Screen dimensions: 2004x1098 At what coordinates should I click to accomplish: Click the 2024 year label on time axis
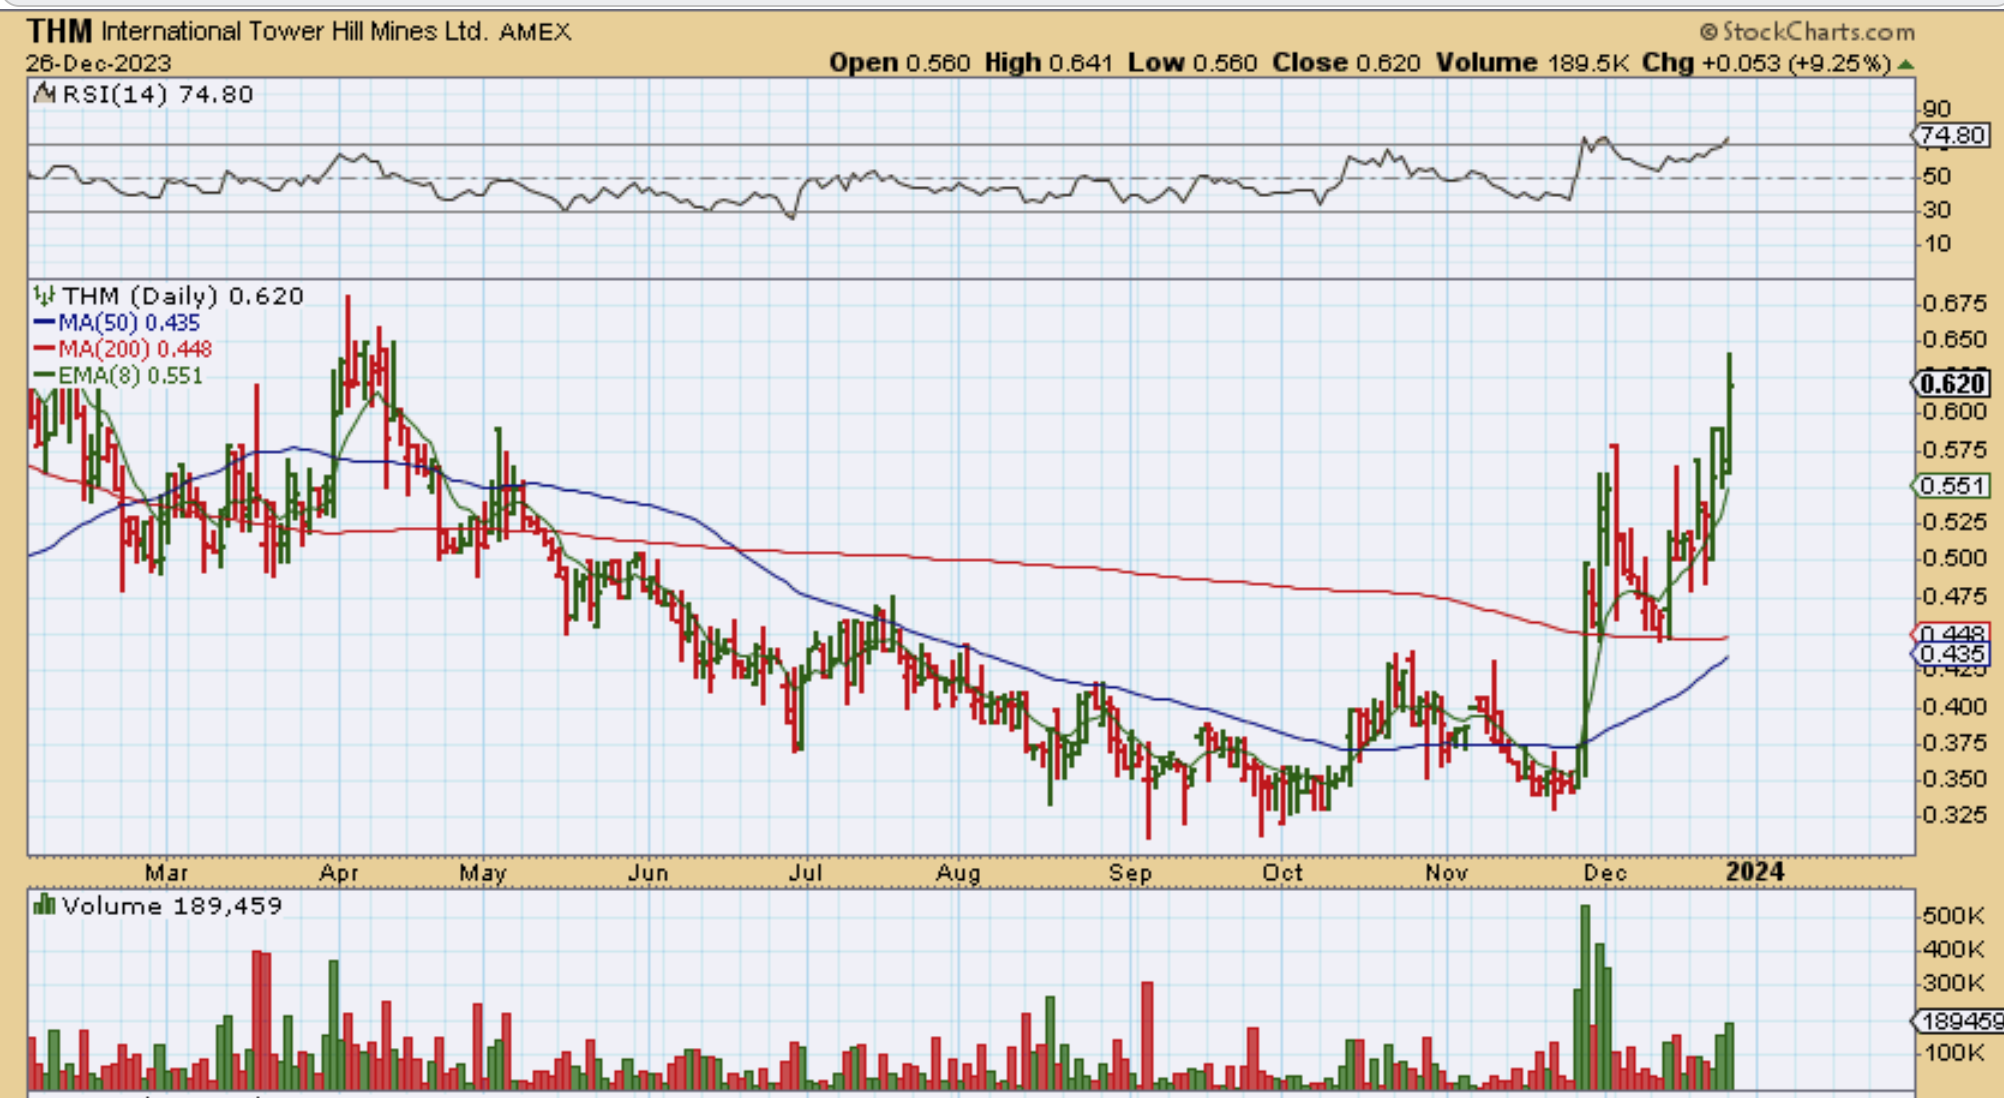tap(1755, 872)
